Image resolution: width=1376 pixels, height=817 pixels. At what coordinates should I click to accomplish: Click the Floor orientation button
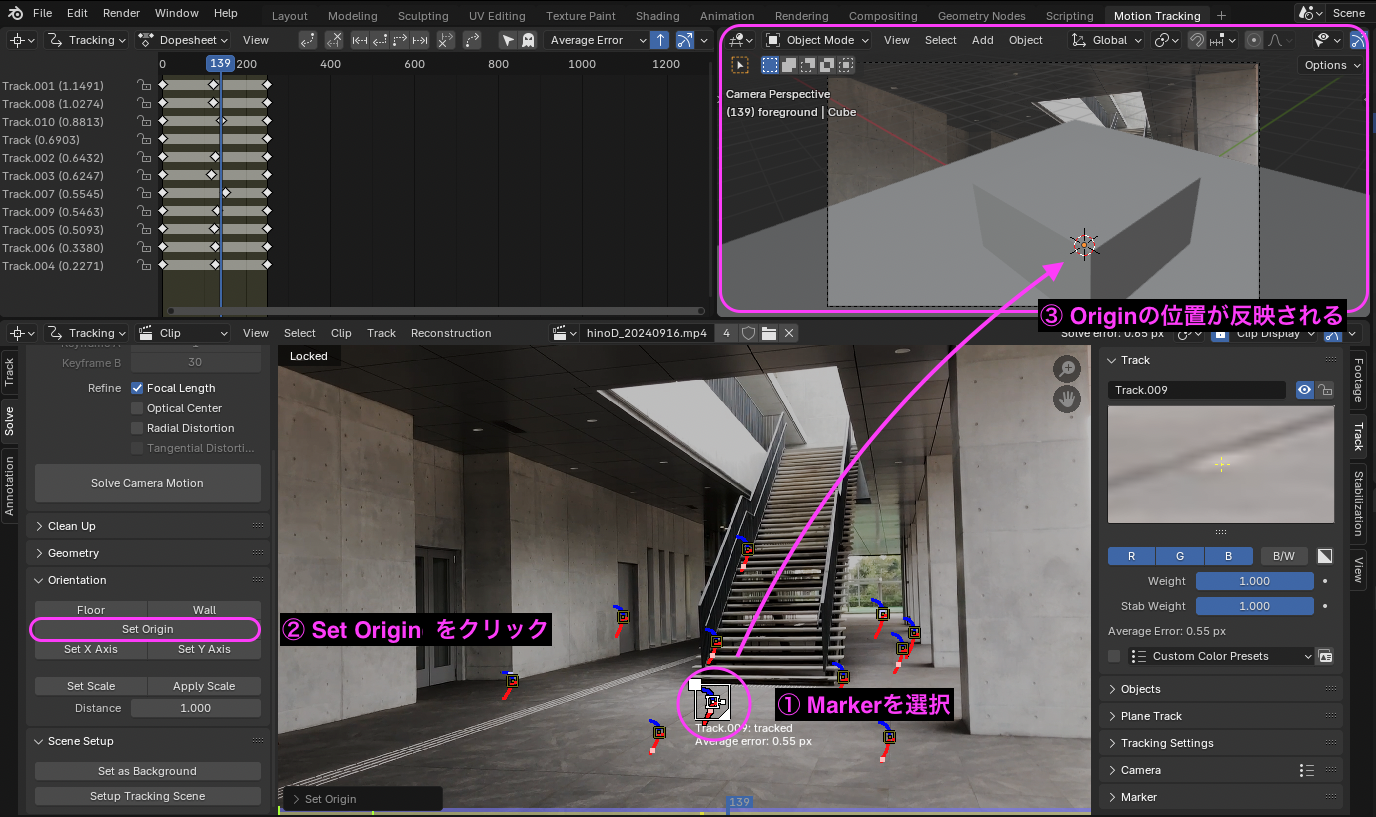[x=91, y=610]
